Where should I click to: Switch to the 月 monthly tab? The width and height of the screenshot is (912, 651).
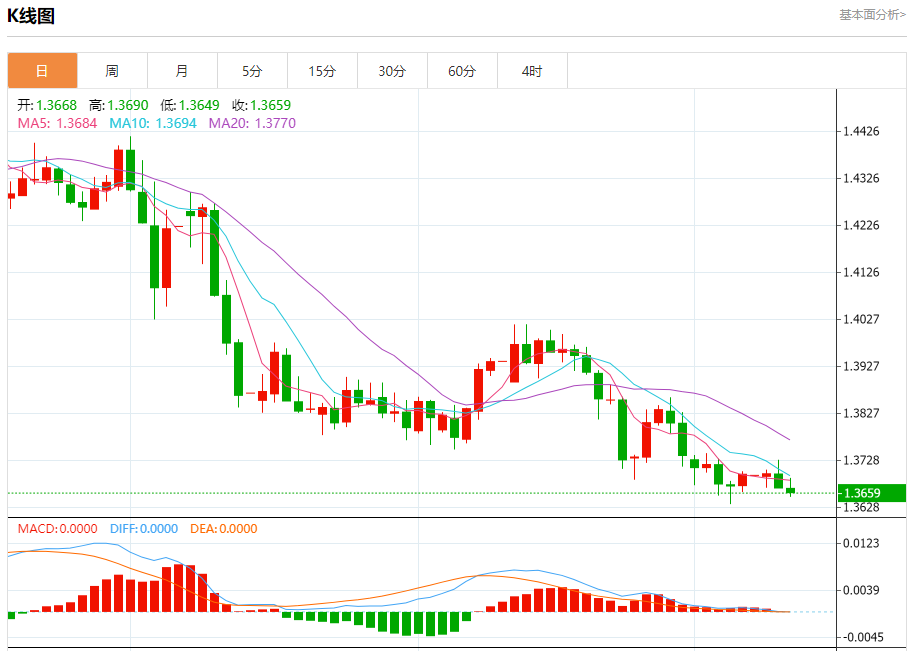pyautogui.click(x=182, y=71)
